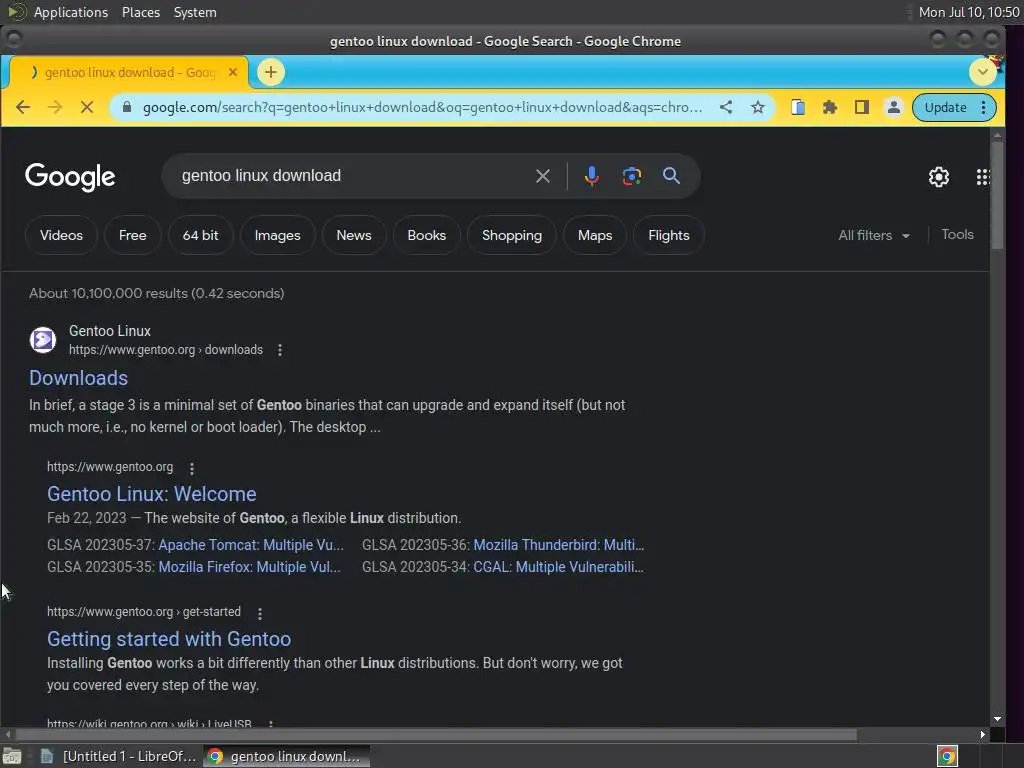Stop loading the page

pos(87,107)
